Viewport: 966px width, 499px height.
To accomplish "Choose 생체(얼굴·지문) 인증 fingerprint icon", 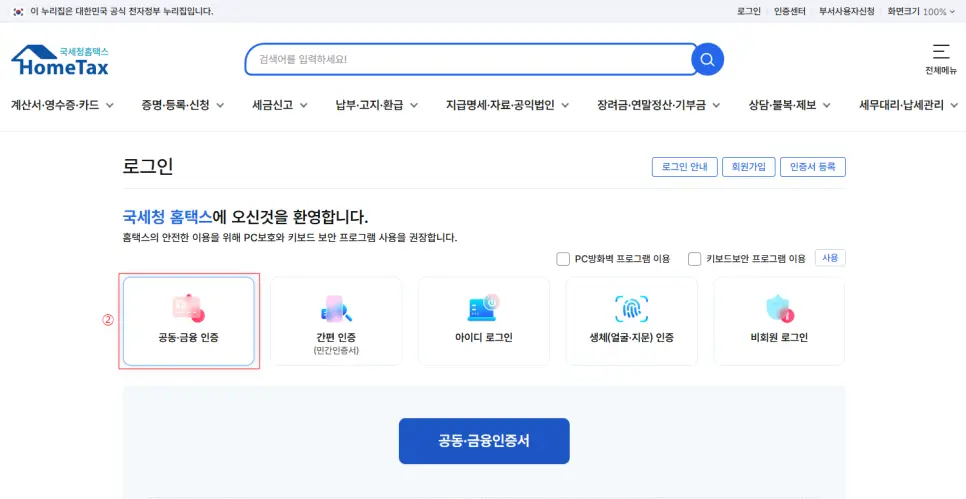I will click(x=631, y=308).
